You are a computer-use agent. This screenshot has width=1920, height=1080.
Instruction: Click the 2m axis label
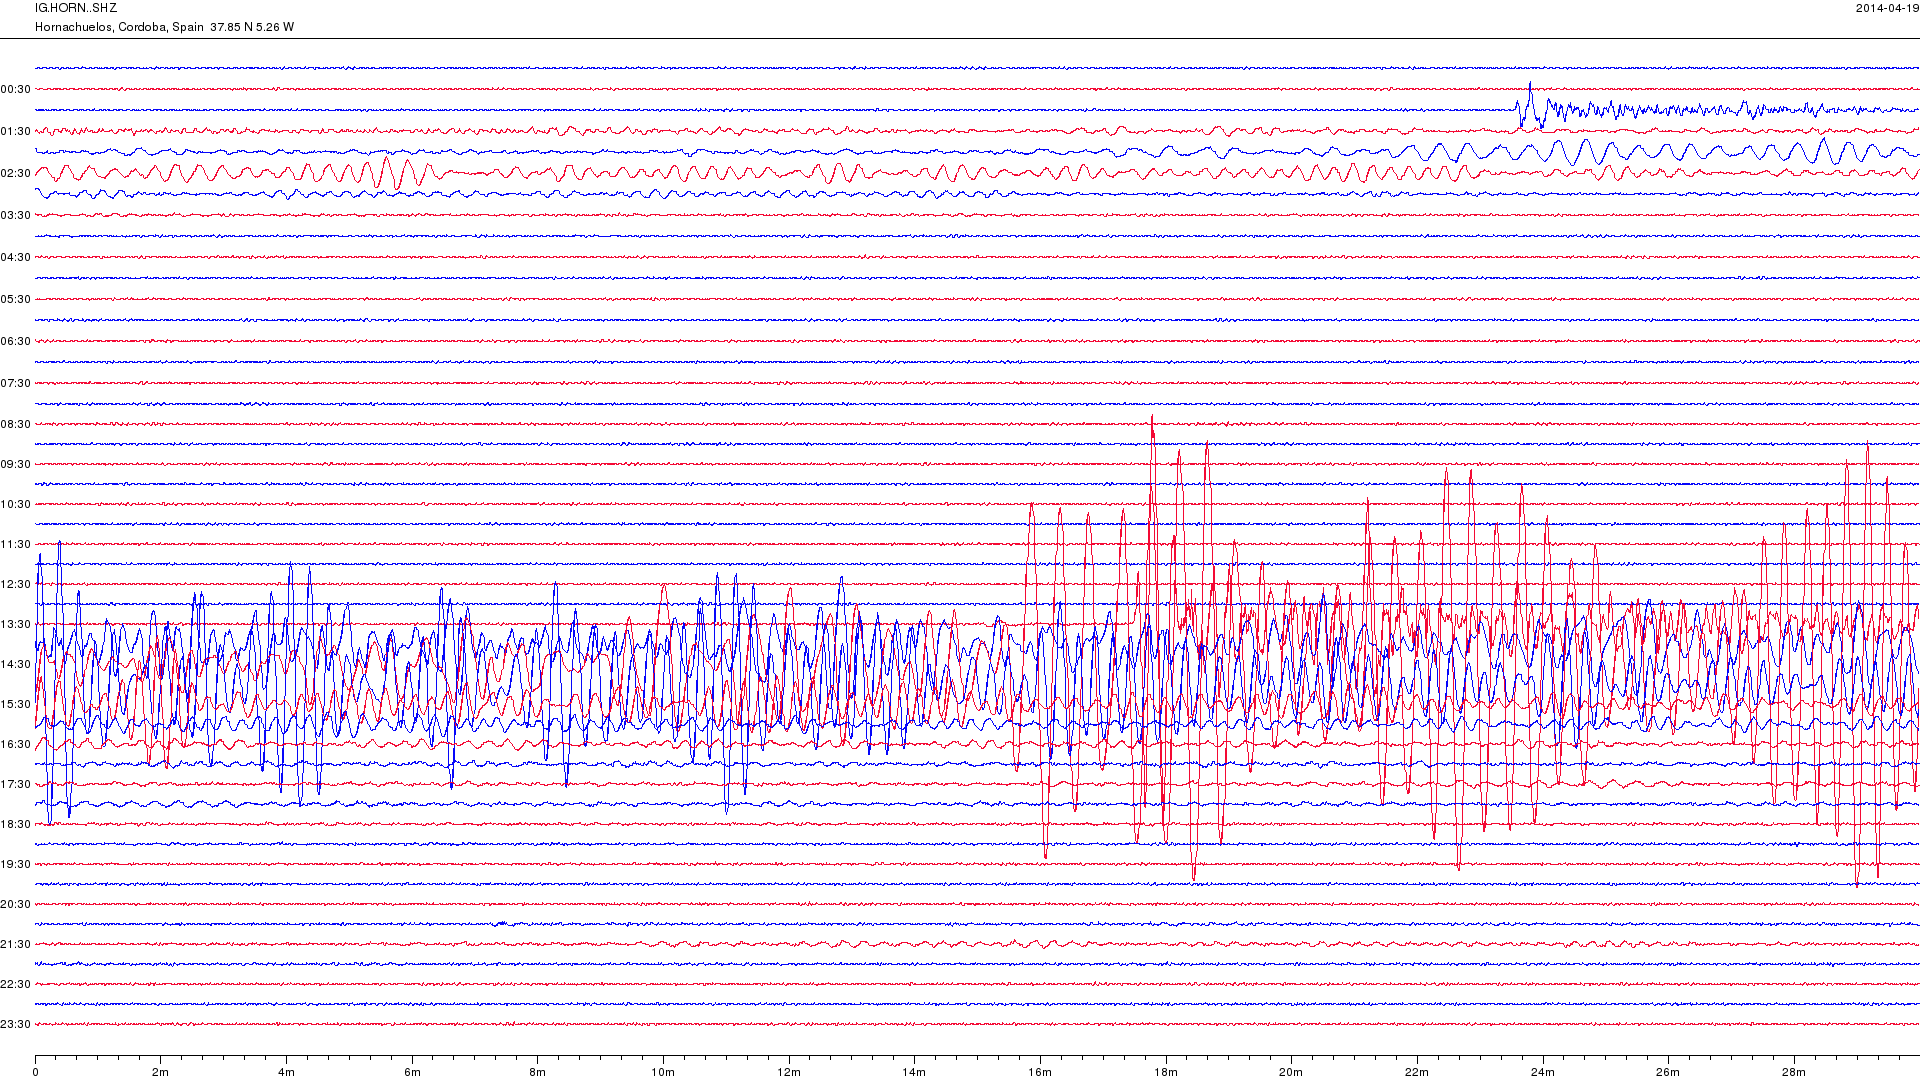[161, 1072]
